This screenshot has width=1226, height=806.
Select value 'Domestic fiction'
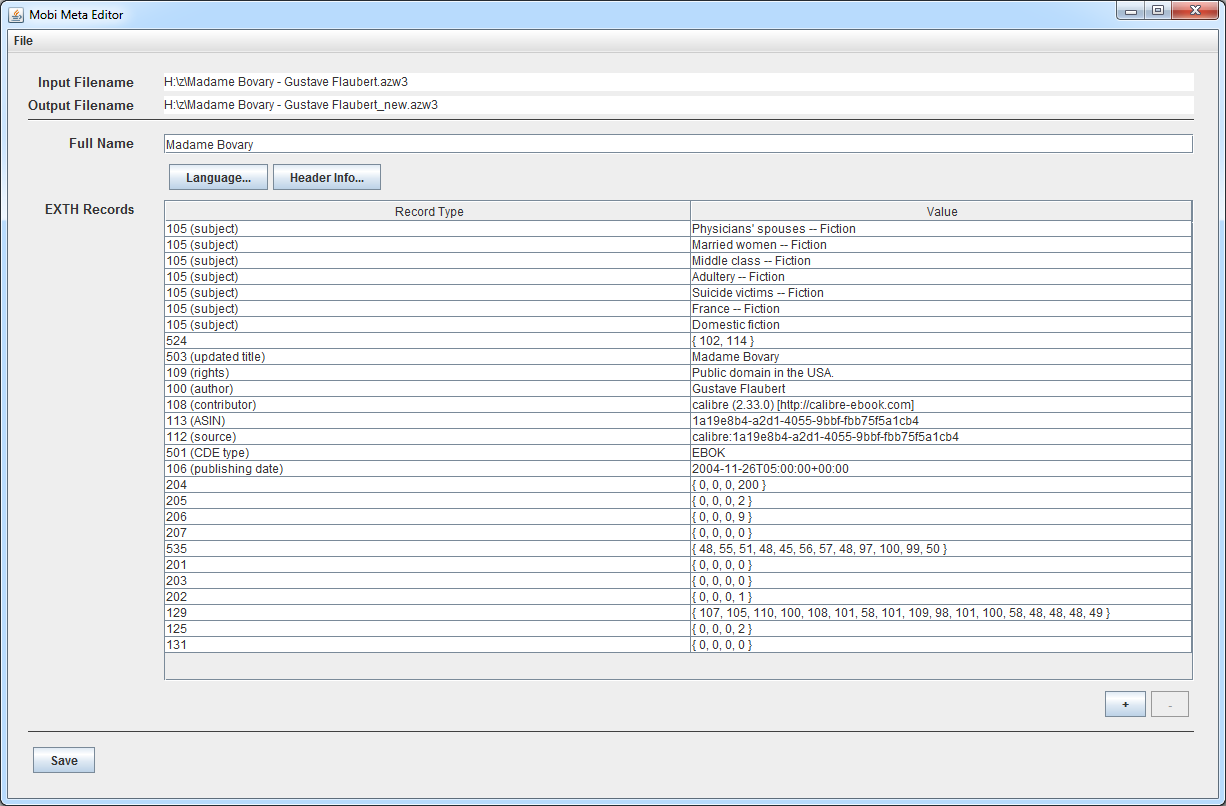[x=941, y=325]
